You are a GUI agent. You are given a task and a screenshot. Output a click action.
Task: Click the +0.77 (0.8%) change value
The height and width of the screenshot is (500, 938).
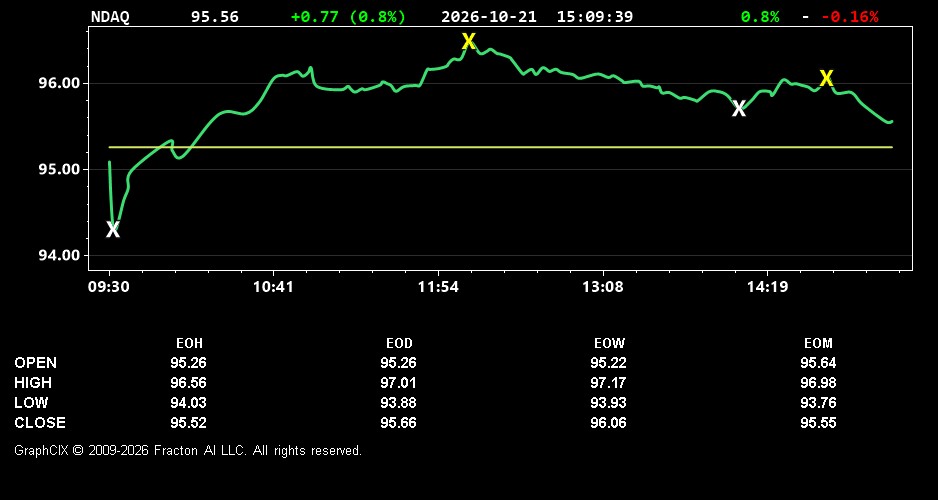pyautogui.click(x=348, y=17)
